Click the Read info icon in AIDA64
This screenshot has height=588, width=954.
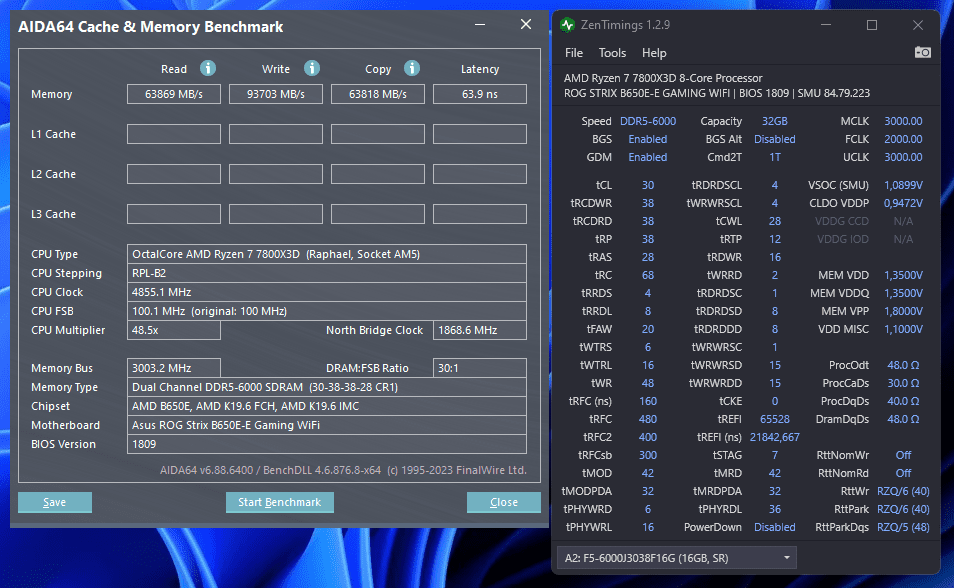coord(207,68)
